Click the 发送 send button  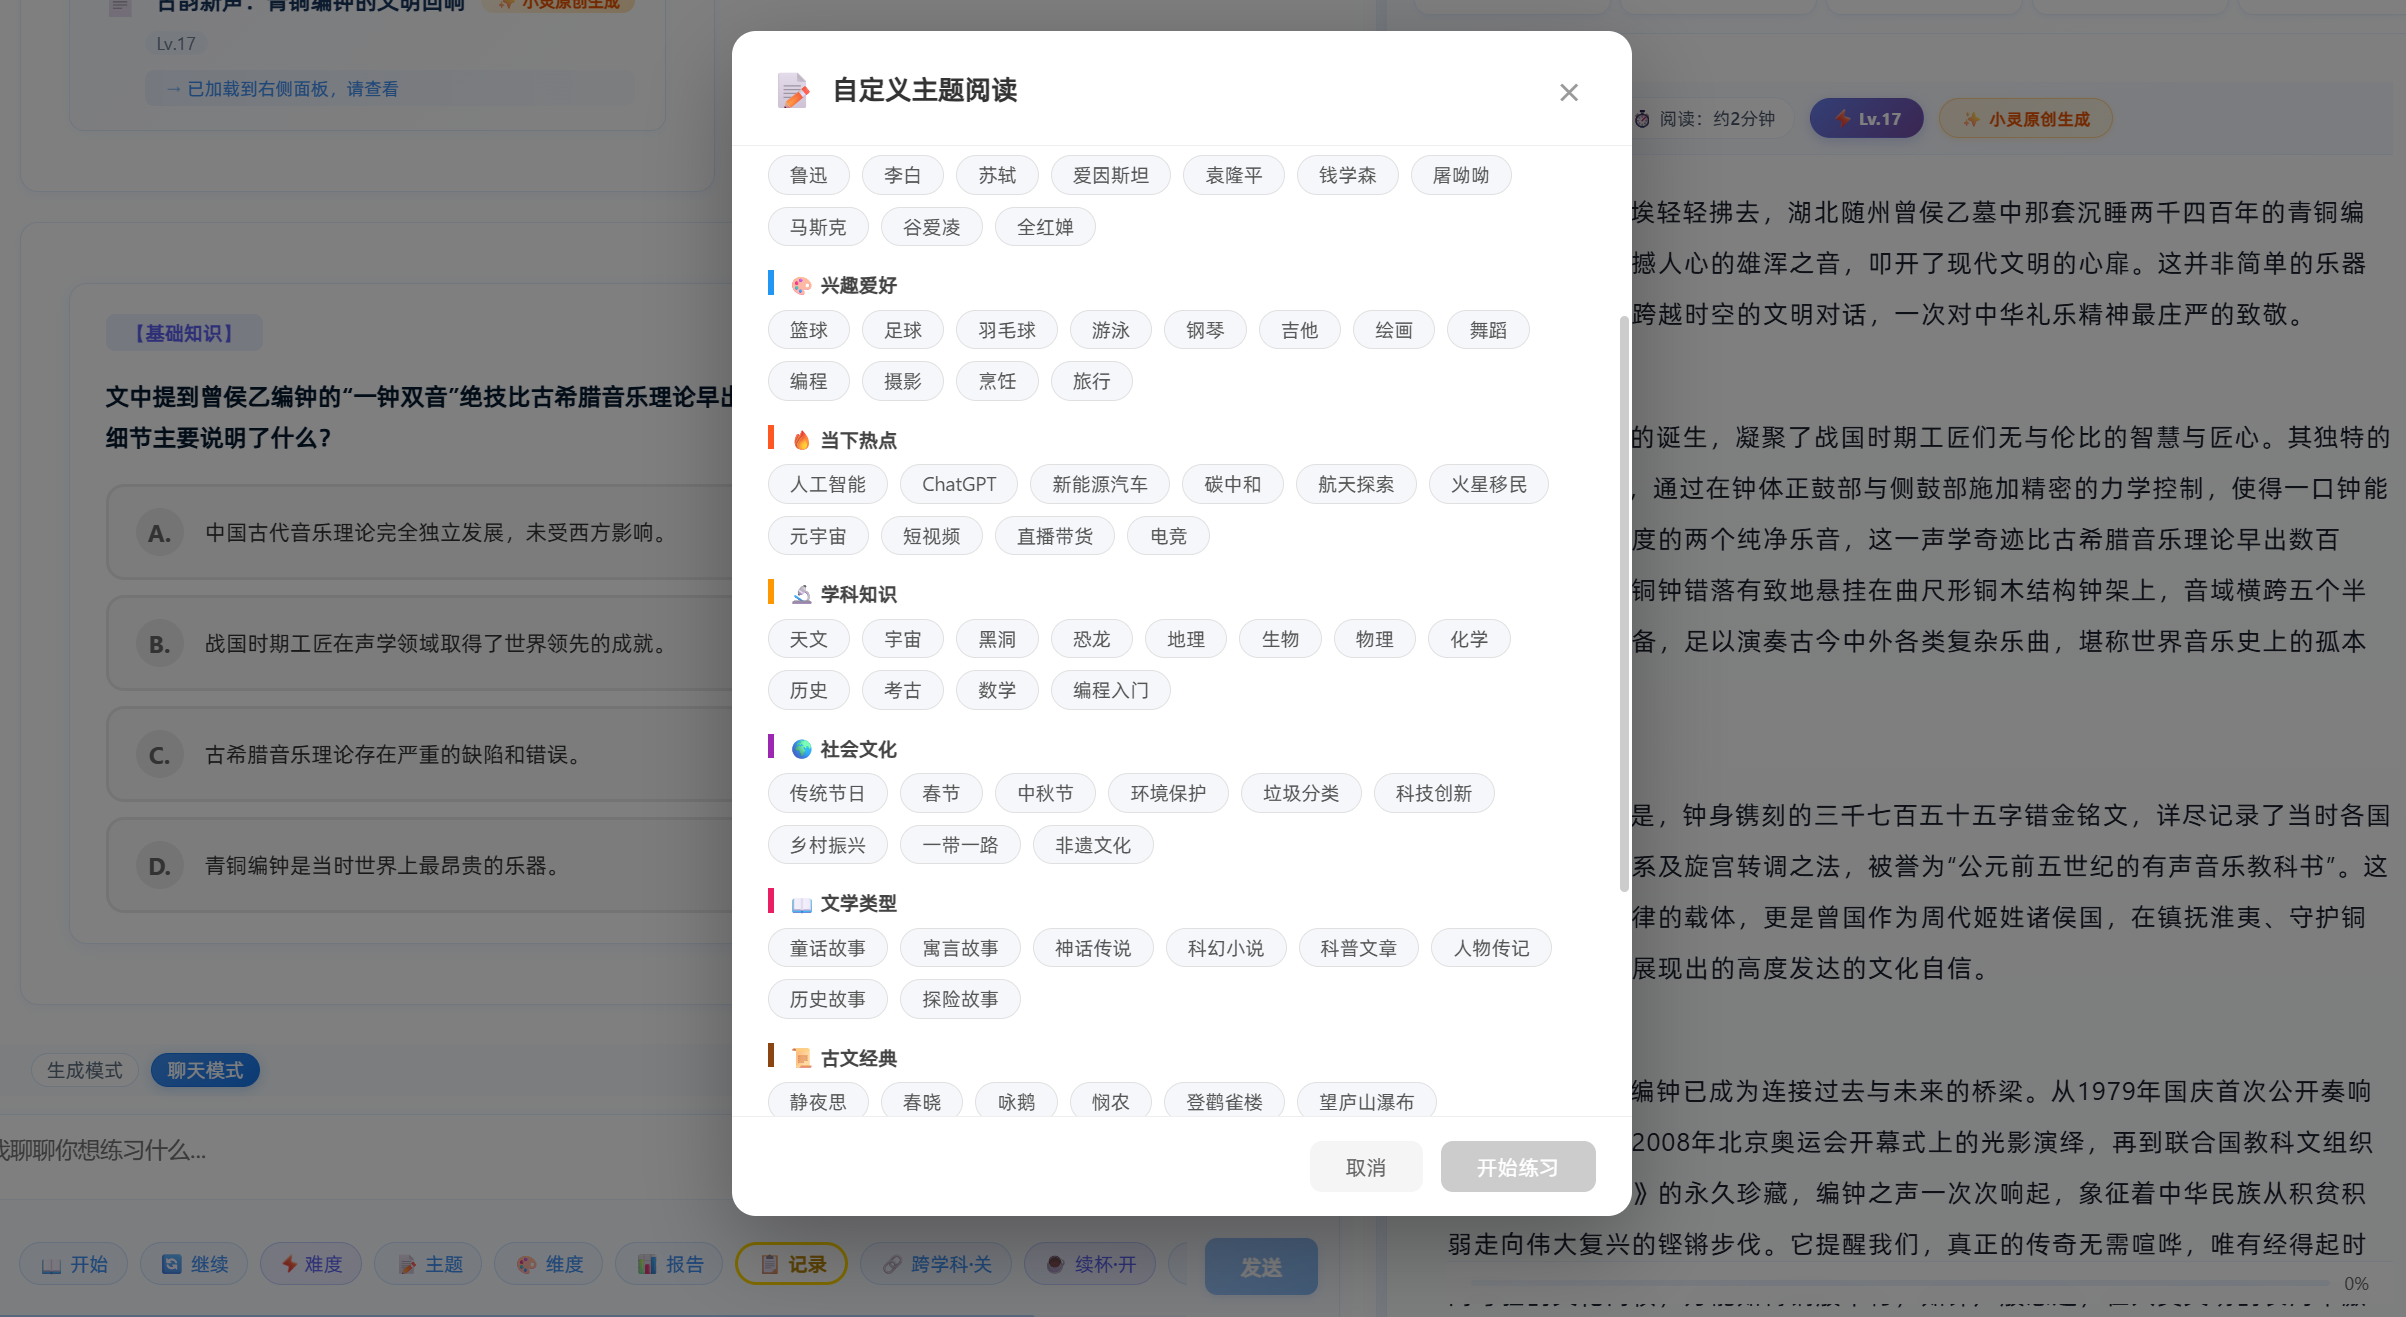point(1261,1267)
